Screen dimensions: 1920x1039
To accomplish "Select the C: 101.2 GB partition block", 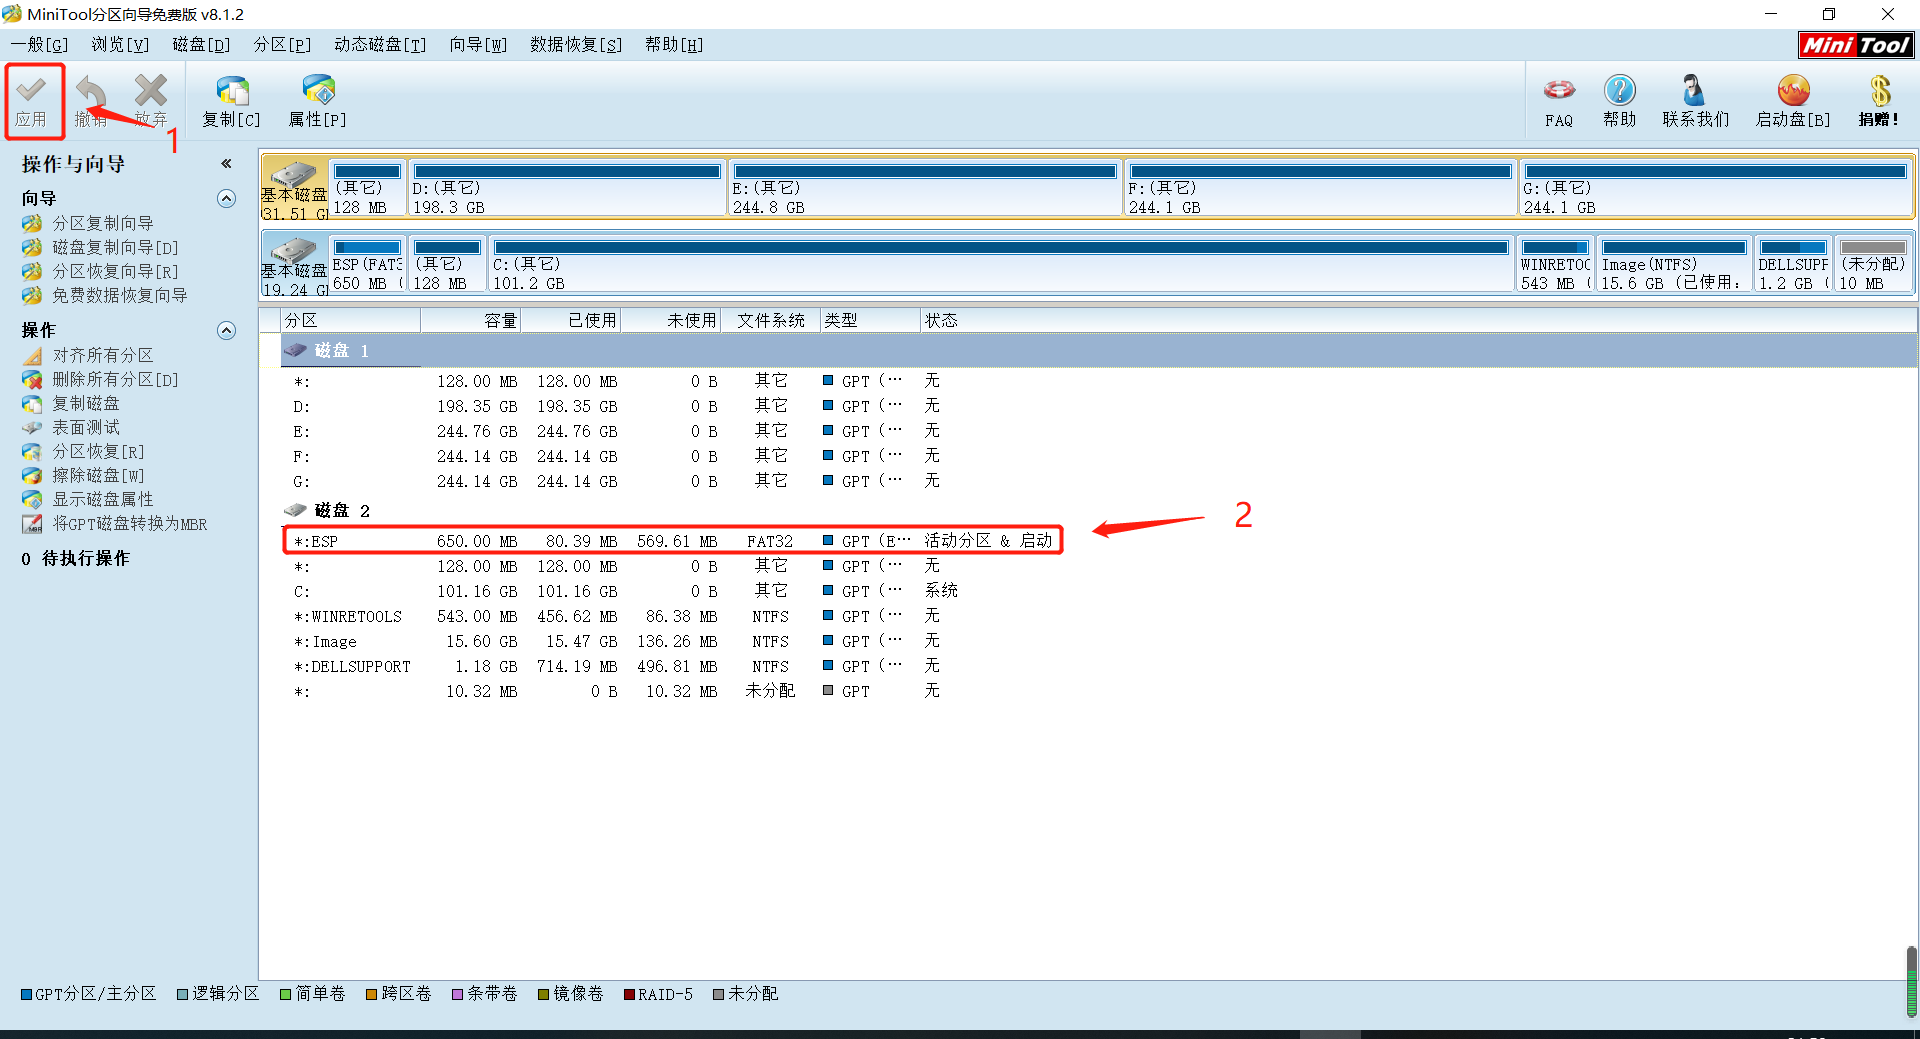I will coord(1001,264).
